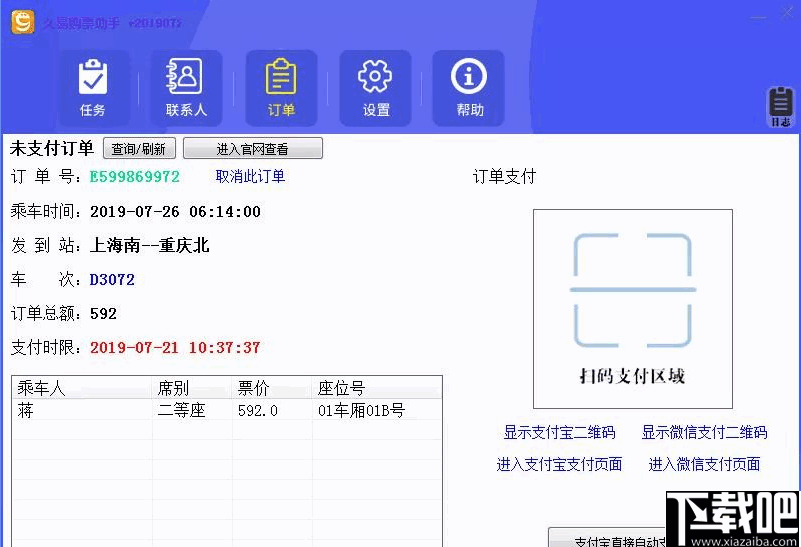This screenshot has width=801, height=547.
Task: Click the app logo icon in title bar
Action: pyautogui.click(x=23, y=22)
